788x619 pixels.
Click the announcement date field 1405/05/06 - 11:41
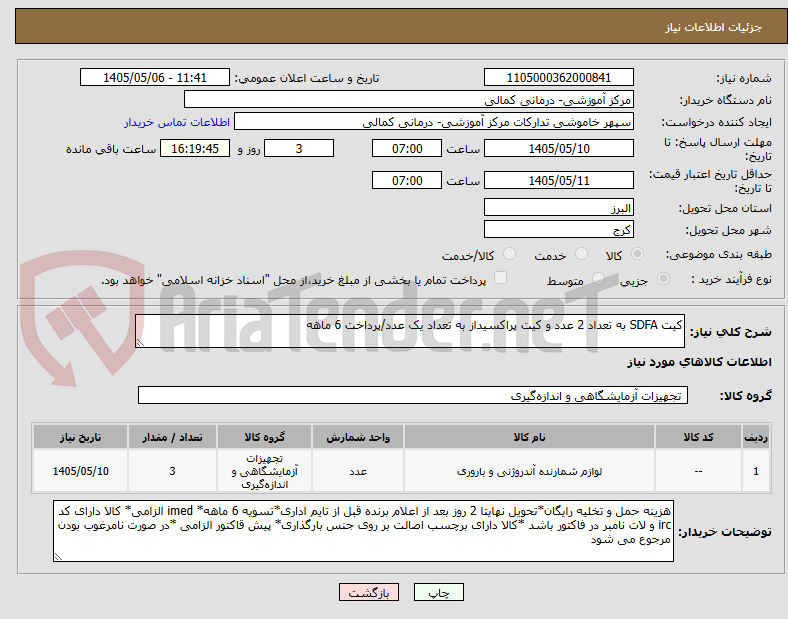tap(155, 77)
